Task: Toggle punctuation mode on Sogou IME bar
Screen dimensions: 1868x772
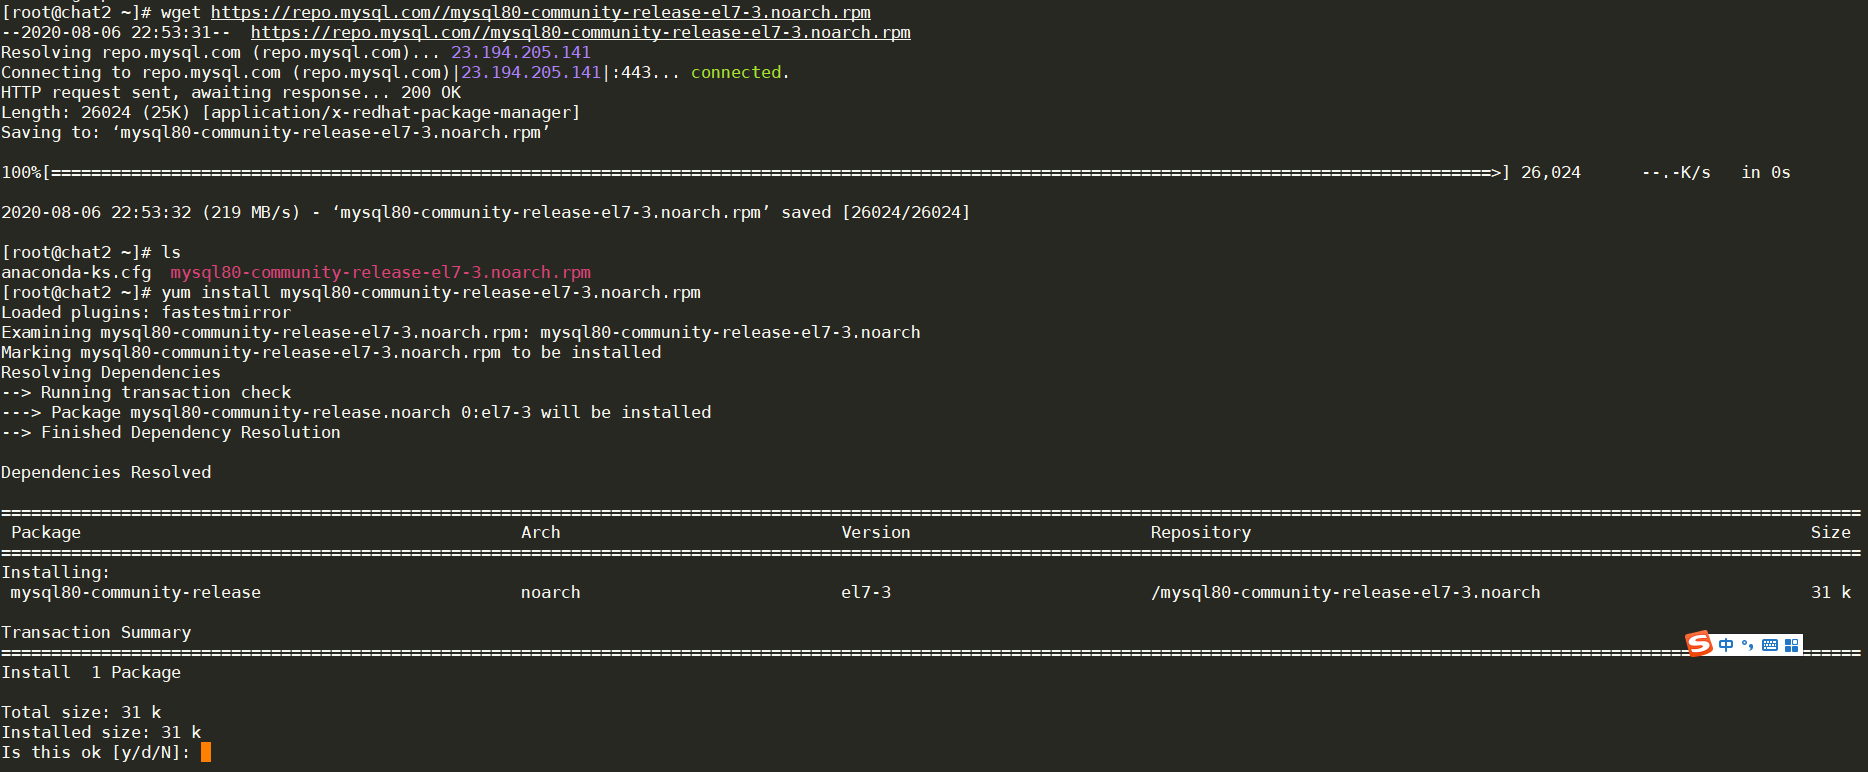Action: coord(1748,645)
